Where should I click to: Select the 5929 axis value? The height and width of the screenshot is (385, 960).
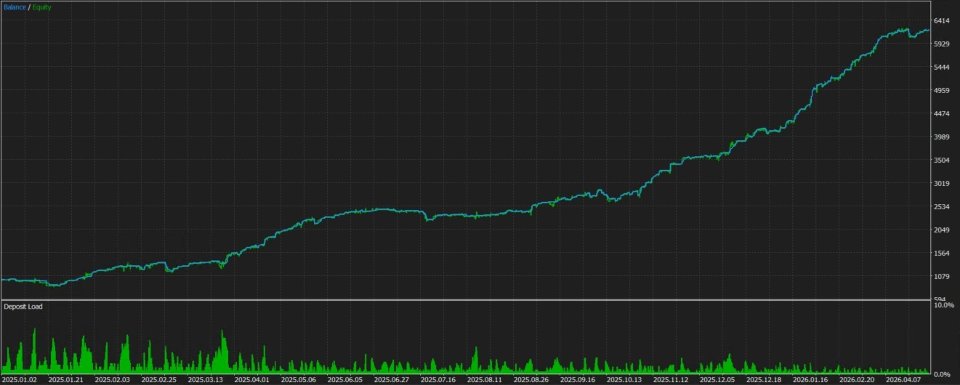[941, 43]
